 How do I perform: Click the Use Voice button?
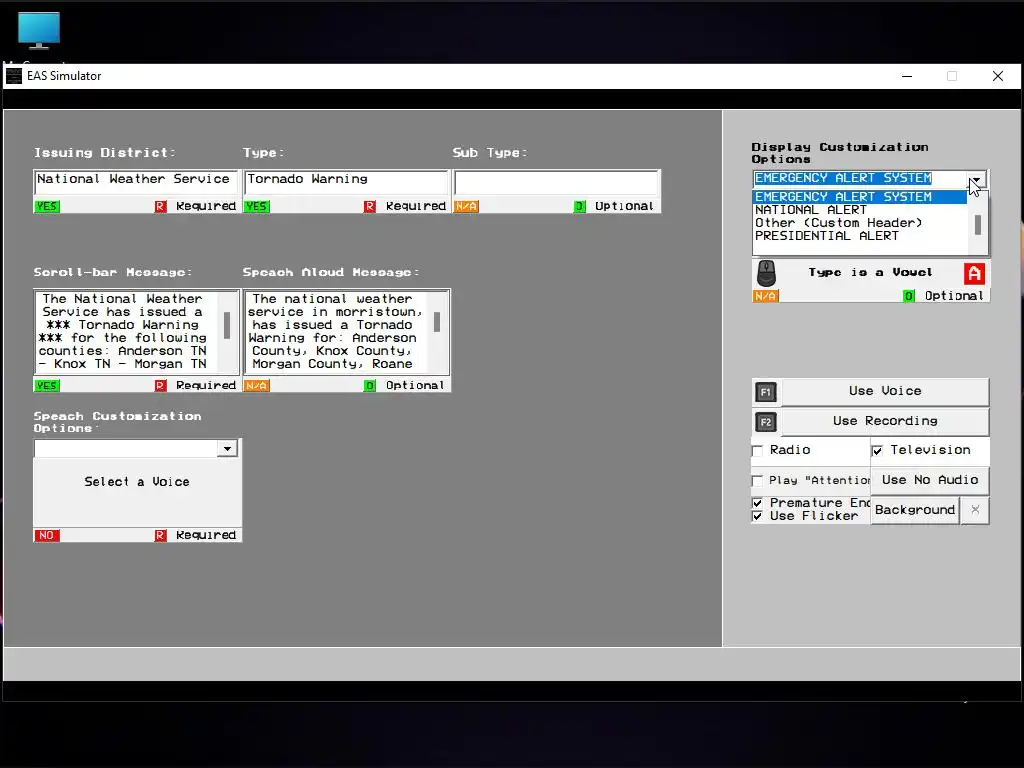tap(885, 391)
